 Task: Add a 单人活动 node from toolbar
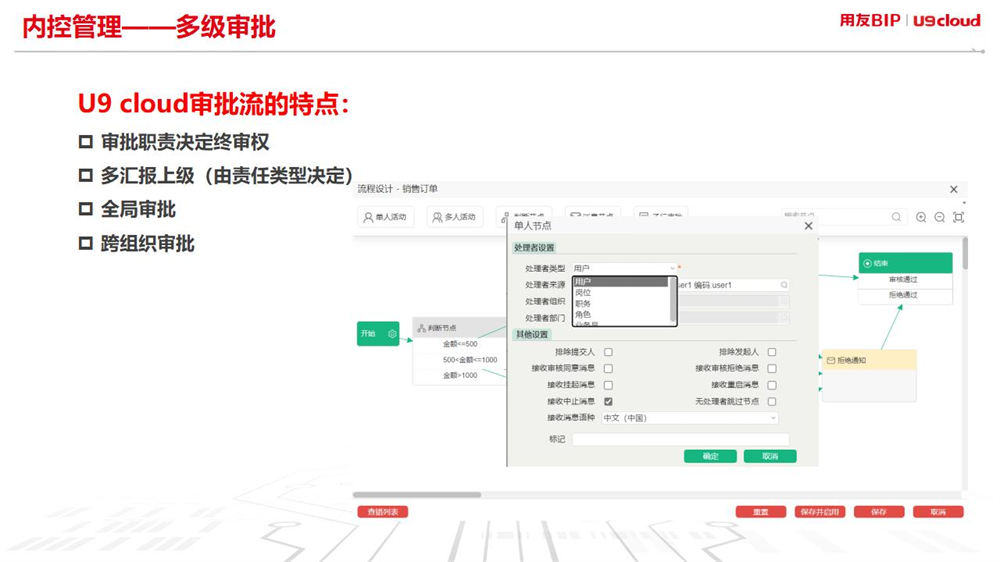385,218
